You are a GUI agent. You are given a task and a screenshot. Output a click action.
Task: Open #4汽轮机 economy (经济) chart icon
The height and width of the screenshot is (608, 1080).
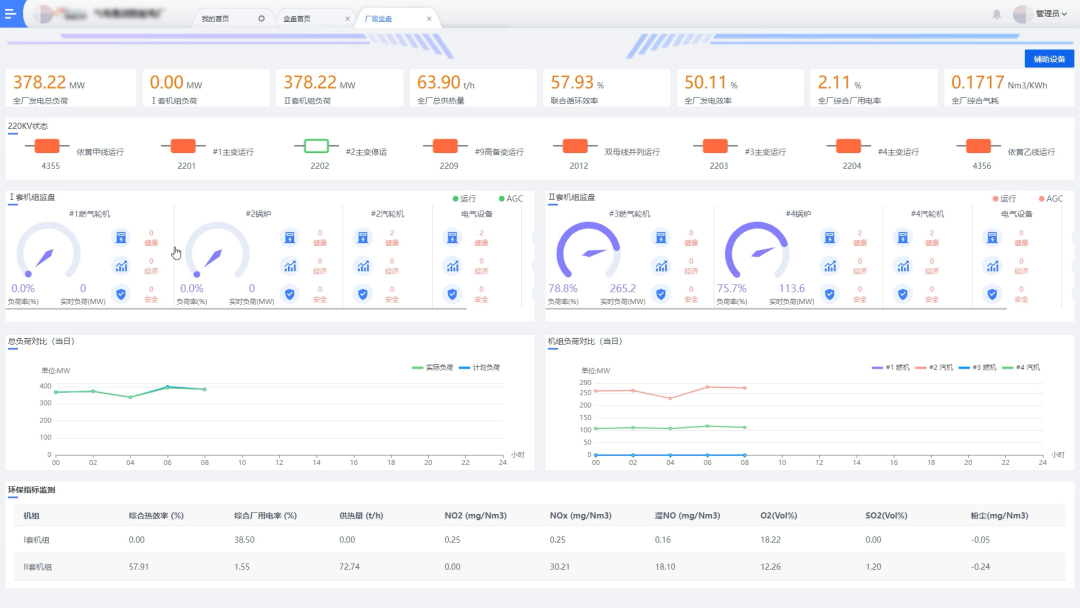pyautogui.click(x=903, y=266)
